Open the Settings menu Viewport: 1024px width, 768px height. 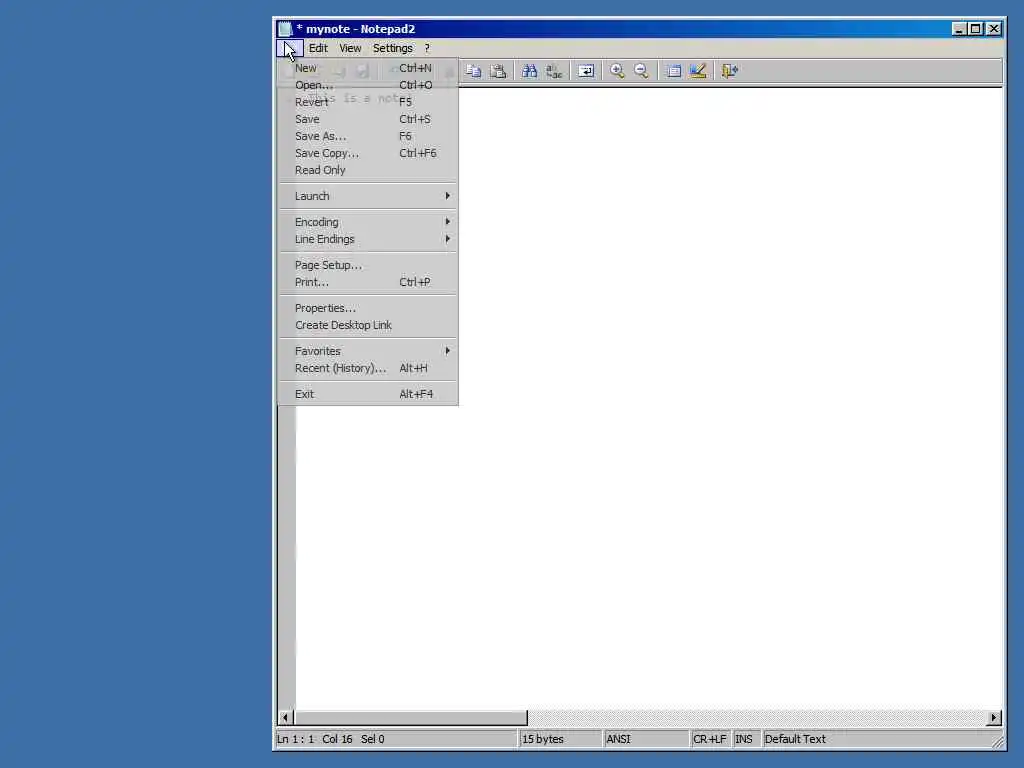pos(392,48)
